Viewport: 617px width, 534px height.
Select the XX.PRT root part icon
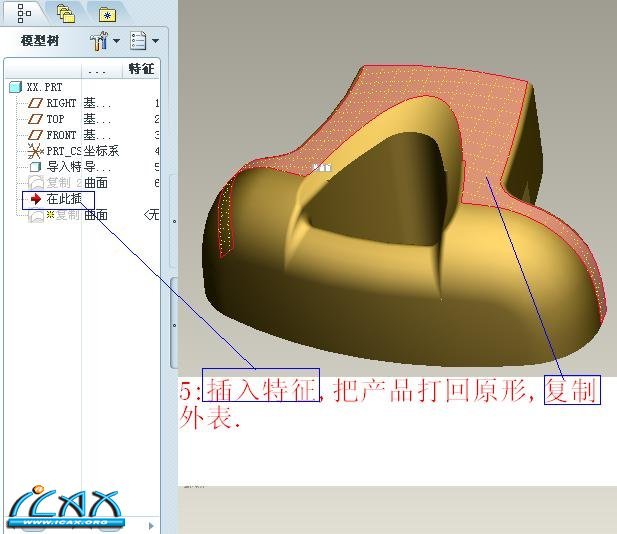click(x=16, y=88)
